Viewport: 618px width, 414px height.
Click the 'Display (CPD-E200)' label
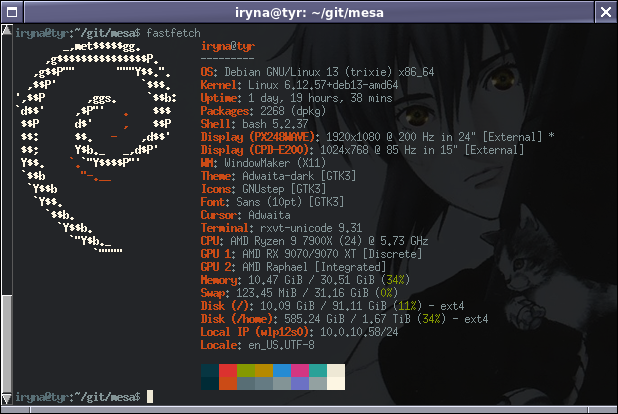coord(255,150)
